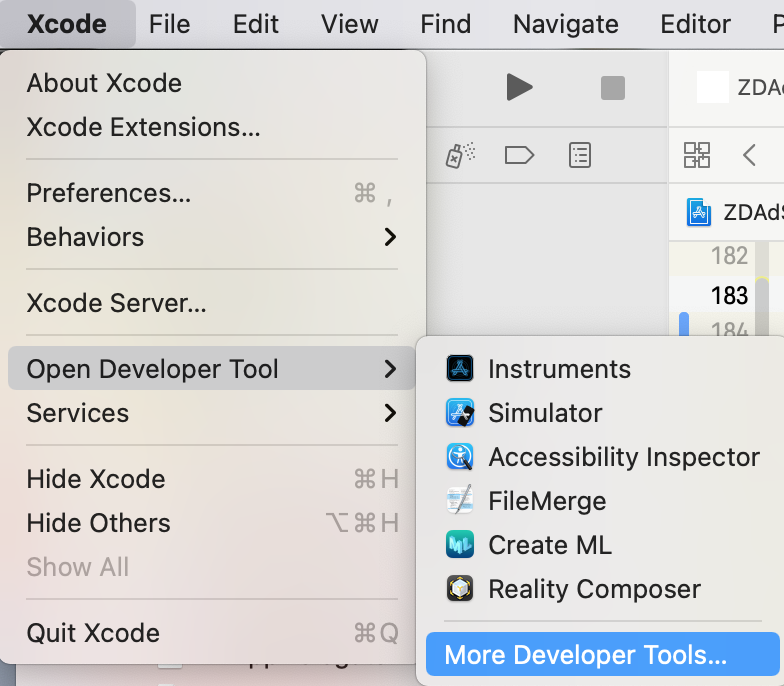Click the Simulator app icon in the submenu

pyautogui.click(x=460, y=412)
